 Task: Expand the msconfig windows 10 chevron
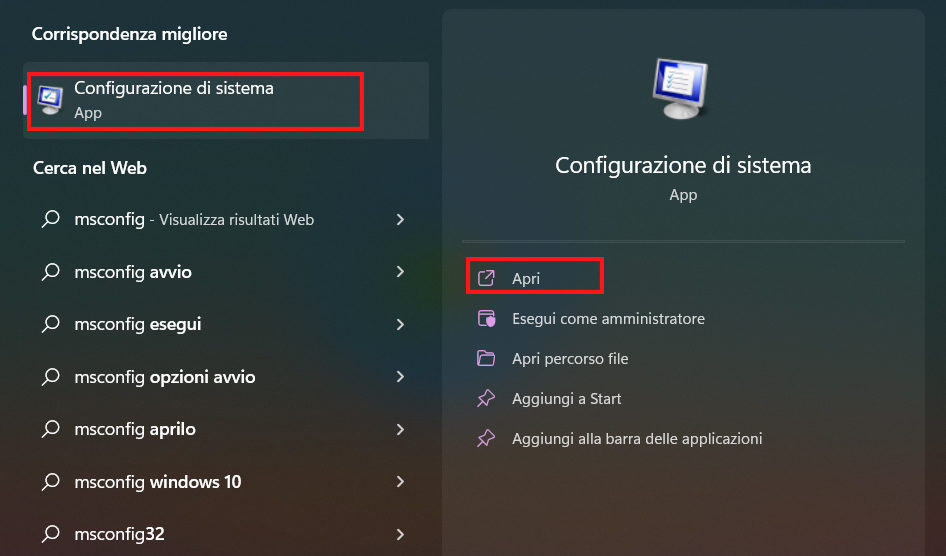pyautogui.click(x=400, y=482)
